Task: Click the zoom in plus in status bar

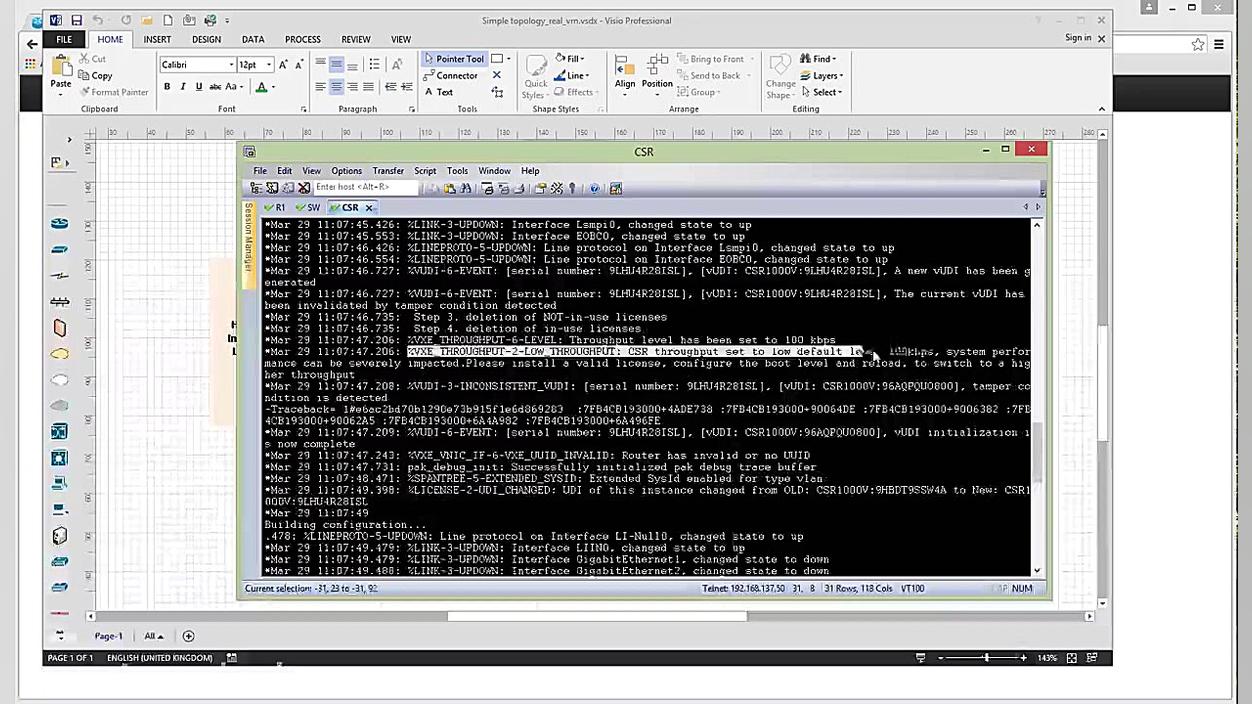Action: 1023,658
